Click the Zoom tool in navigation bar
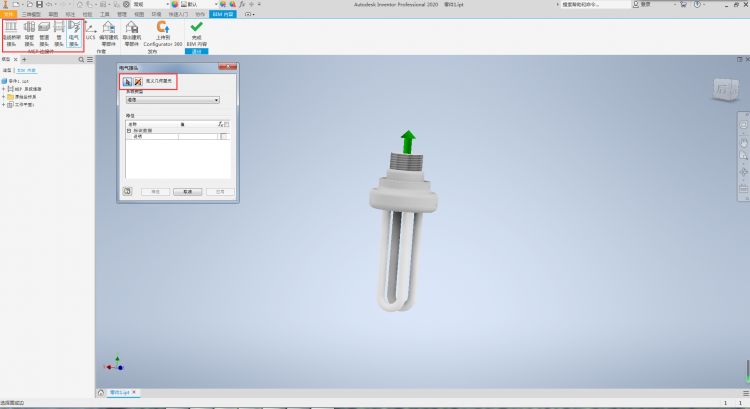This screenshot has width=750, height=409. tap(744, 155)
